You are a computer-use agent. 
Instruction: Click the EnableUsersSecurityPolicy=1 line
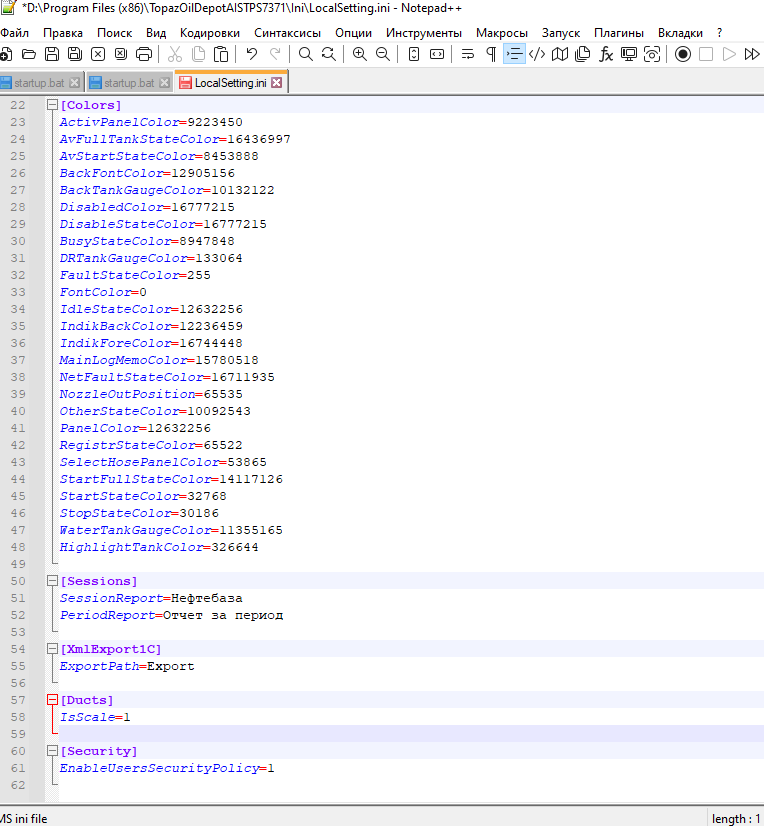pos(166,768)
